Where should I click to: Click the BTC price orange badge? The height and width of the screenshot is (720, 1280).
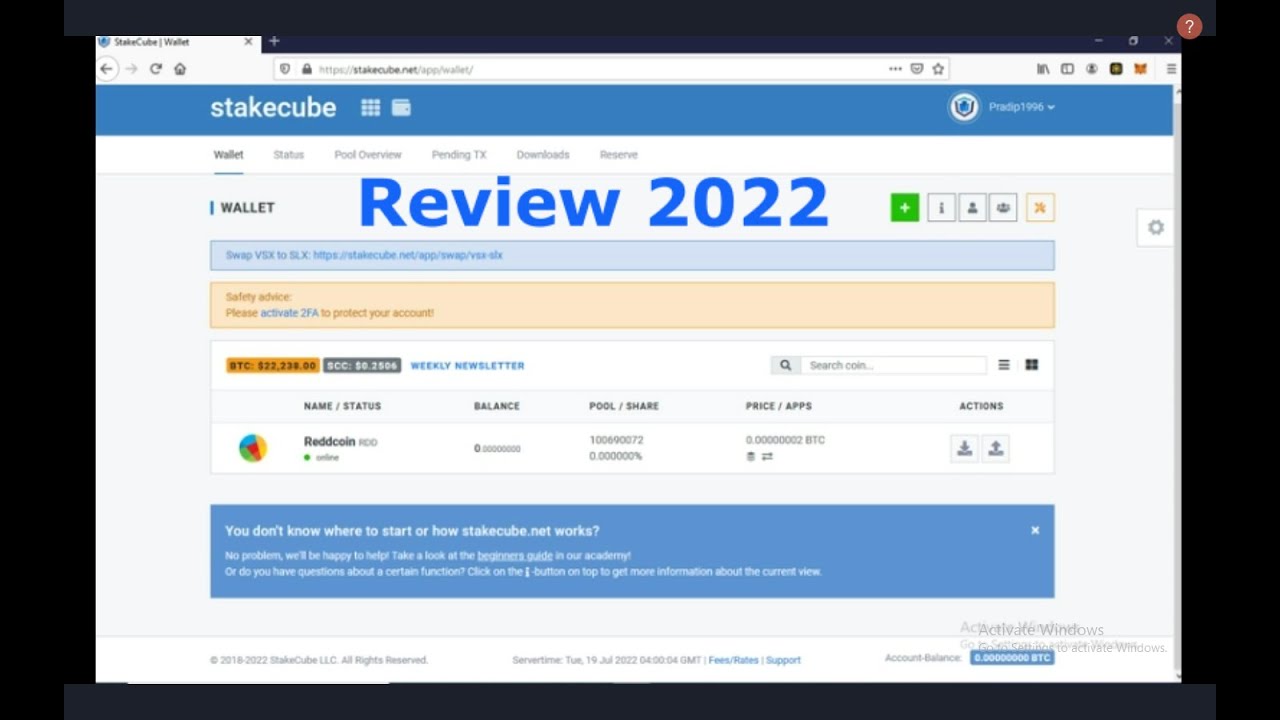pos(273,366)
